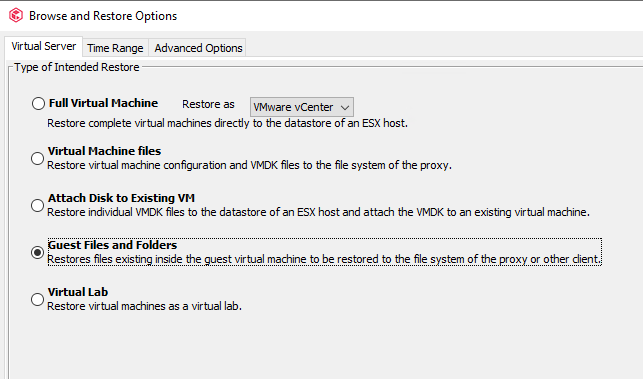This screenshot has width=643, height=379.
Task: Click the bold Virtual Machine files label
Action: pyautogui.click(x=104, y=151)
